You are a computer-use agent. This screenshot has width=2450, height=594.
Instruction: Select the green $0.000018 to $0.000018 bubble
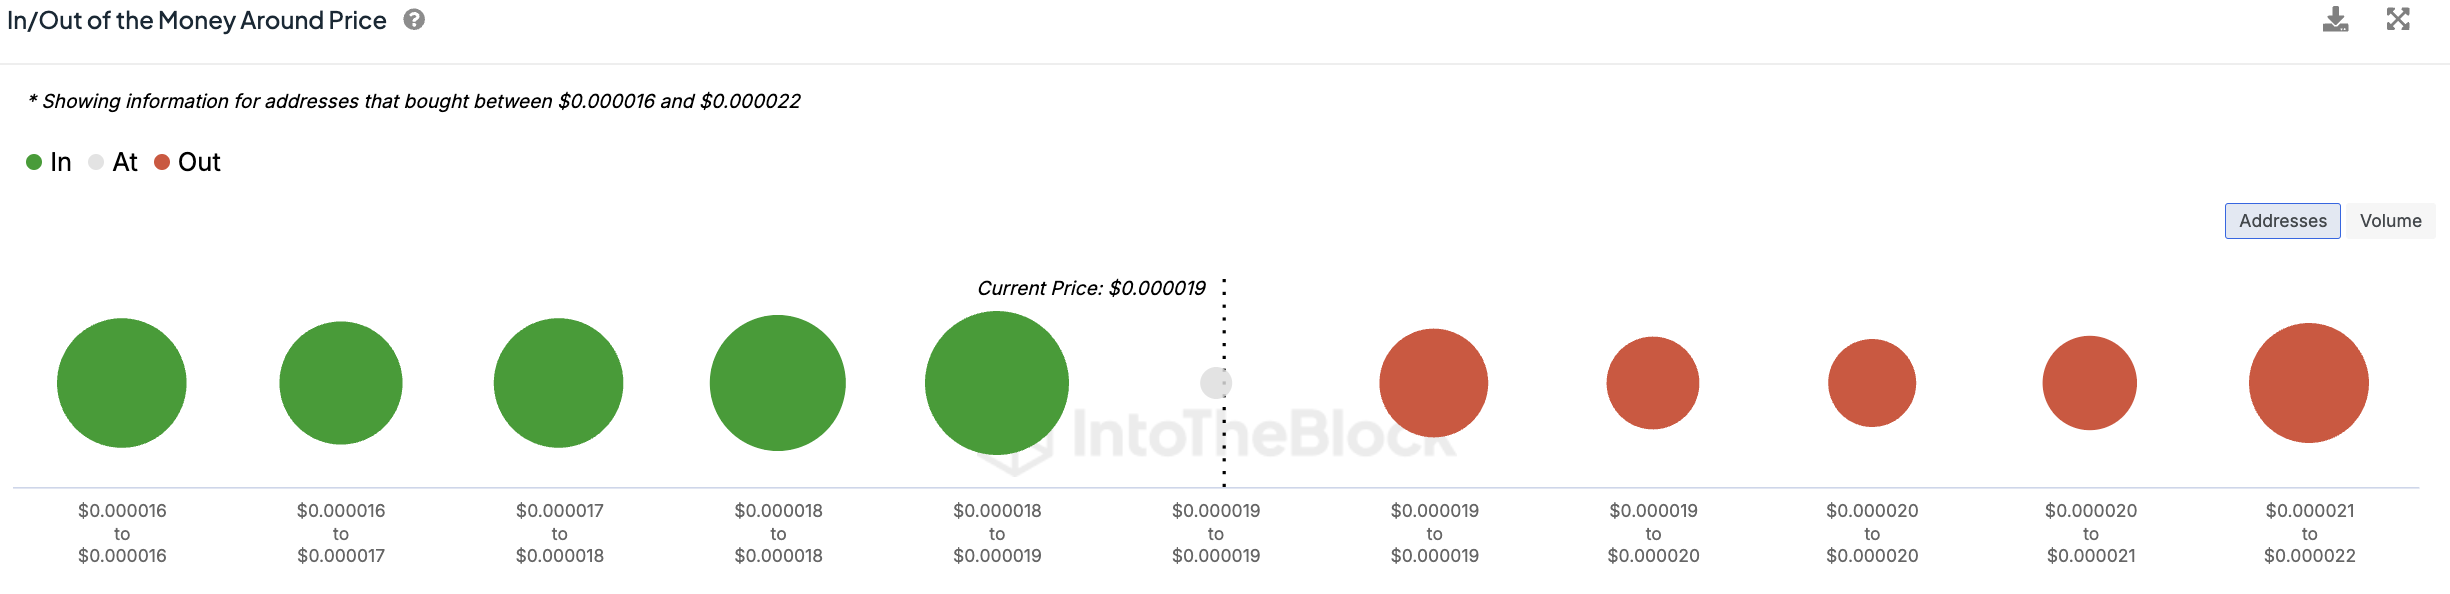[778, 383]
